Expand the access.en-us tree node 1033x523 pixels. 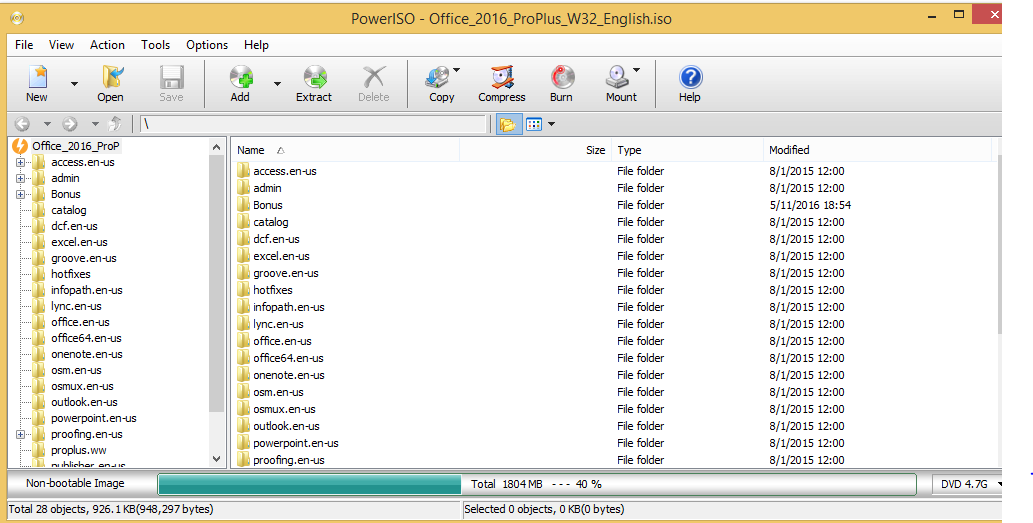click(x=20, y=162)
